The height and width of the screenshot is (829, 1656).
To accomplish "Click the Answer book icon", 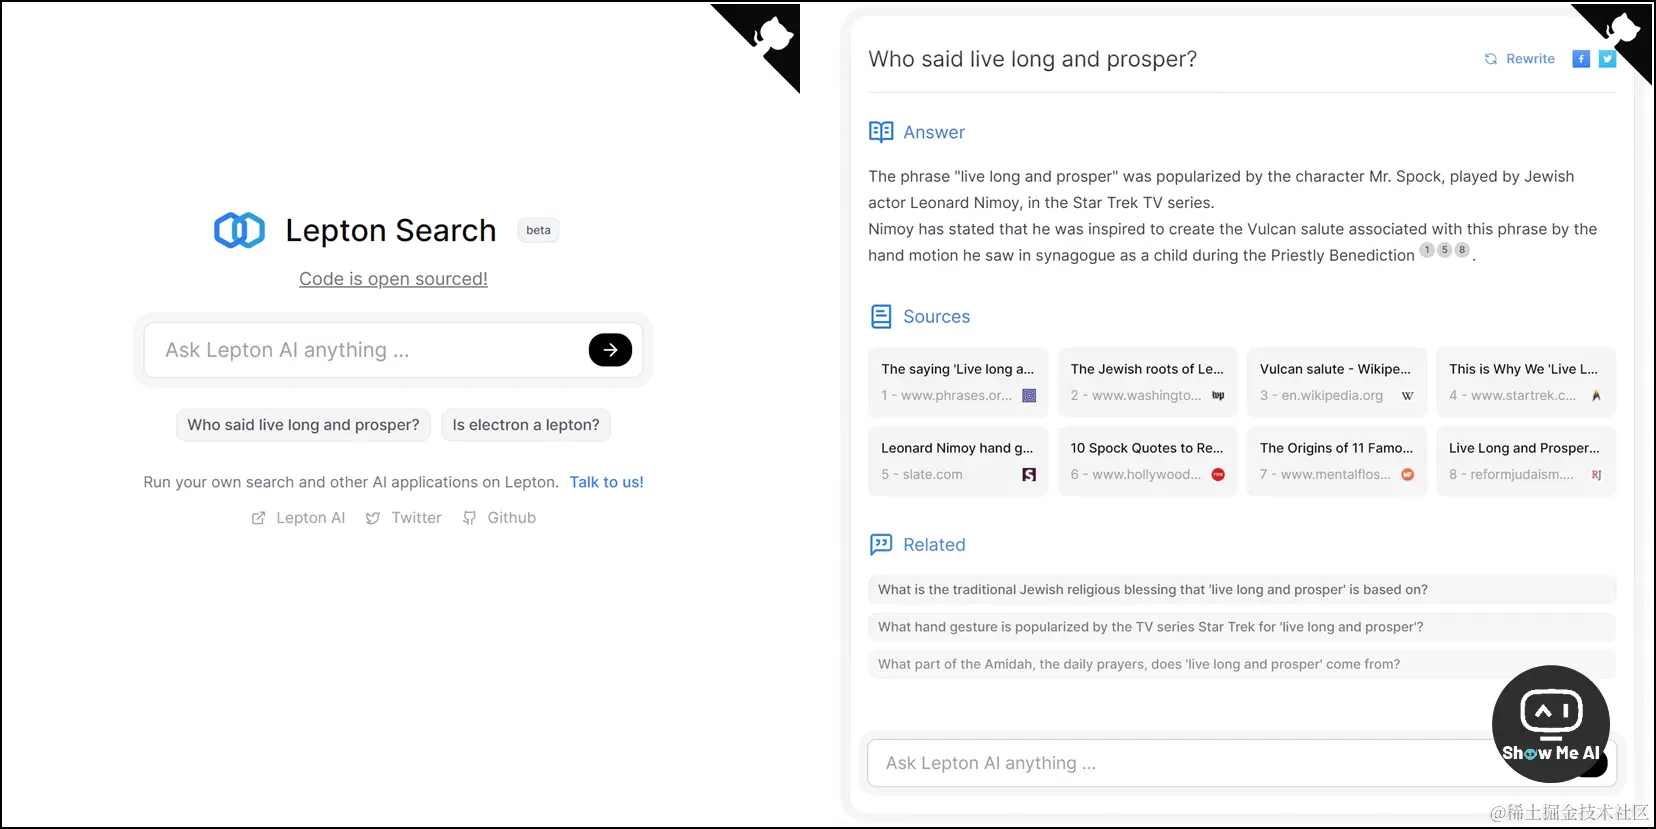I will [x=881, y=132].
